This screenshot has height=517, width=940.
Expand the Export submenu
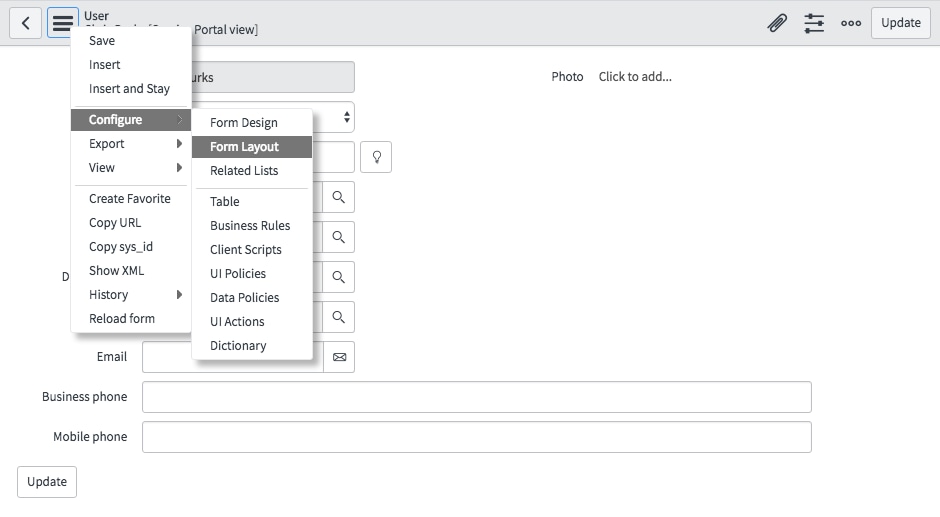click(x=131, y=144)
